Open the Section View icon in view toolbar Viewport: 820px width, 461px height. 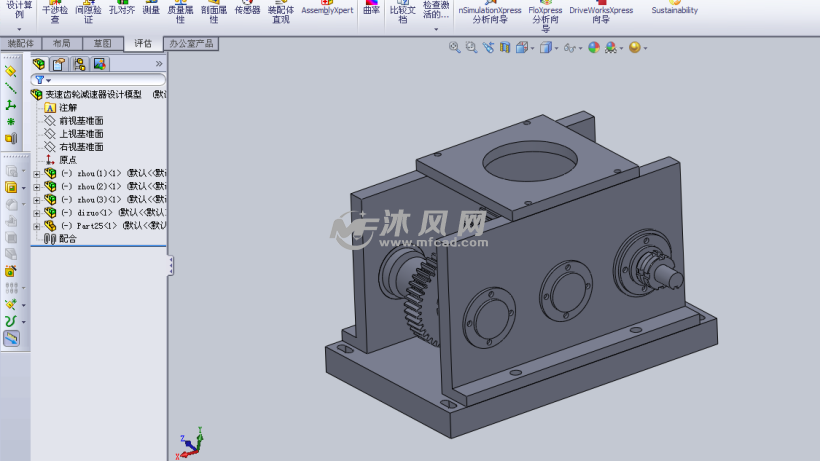[504, 47]
